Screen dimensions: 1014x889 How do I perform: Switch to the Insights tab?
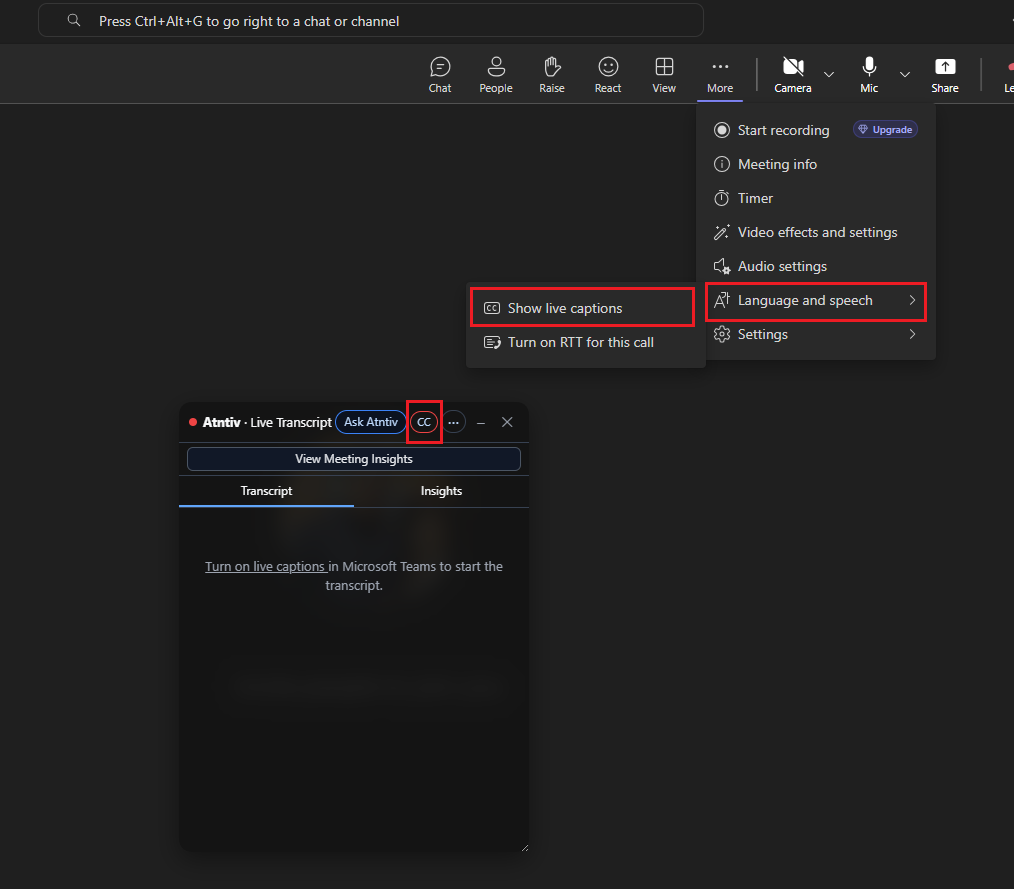(441, 491)
